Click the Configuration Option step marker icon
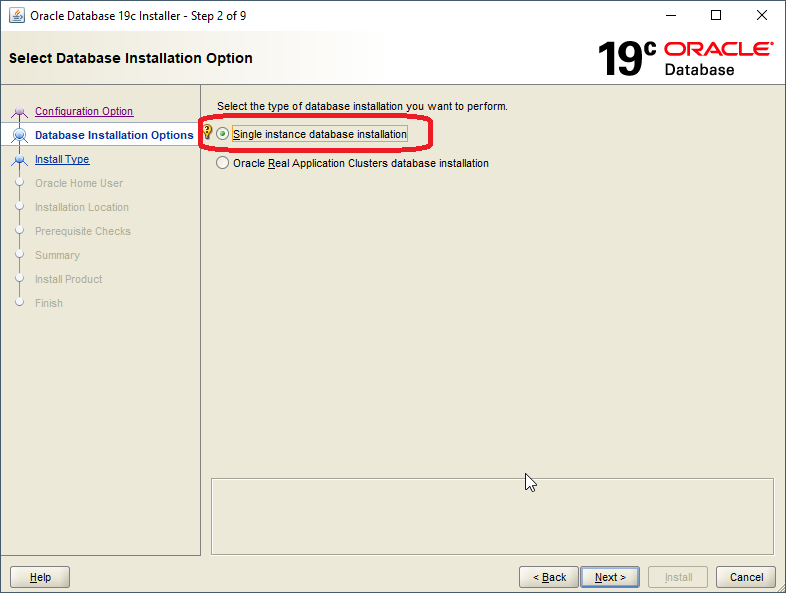This screenshot has width=786, height=593. coord(20,111)
